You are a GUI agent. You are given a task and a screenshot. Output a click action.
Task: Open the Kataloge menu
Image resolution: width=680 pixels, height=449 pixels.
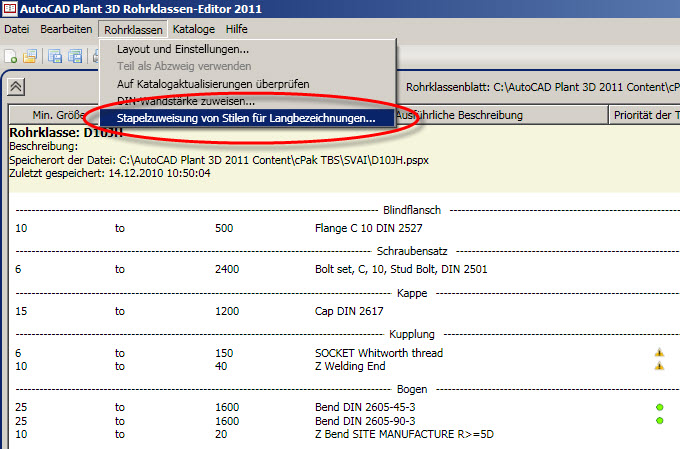coord(194,29)
